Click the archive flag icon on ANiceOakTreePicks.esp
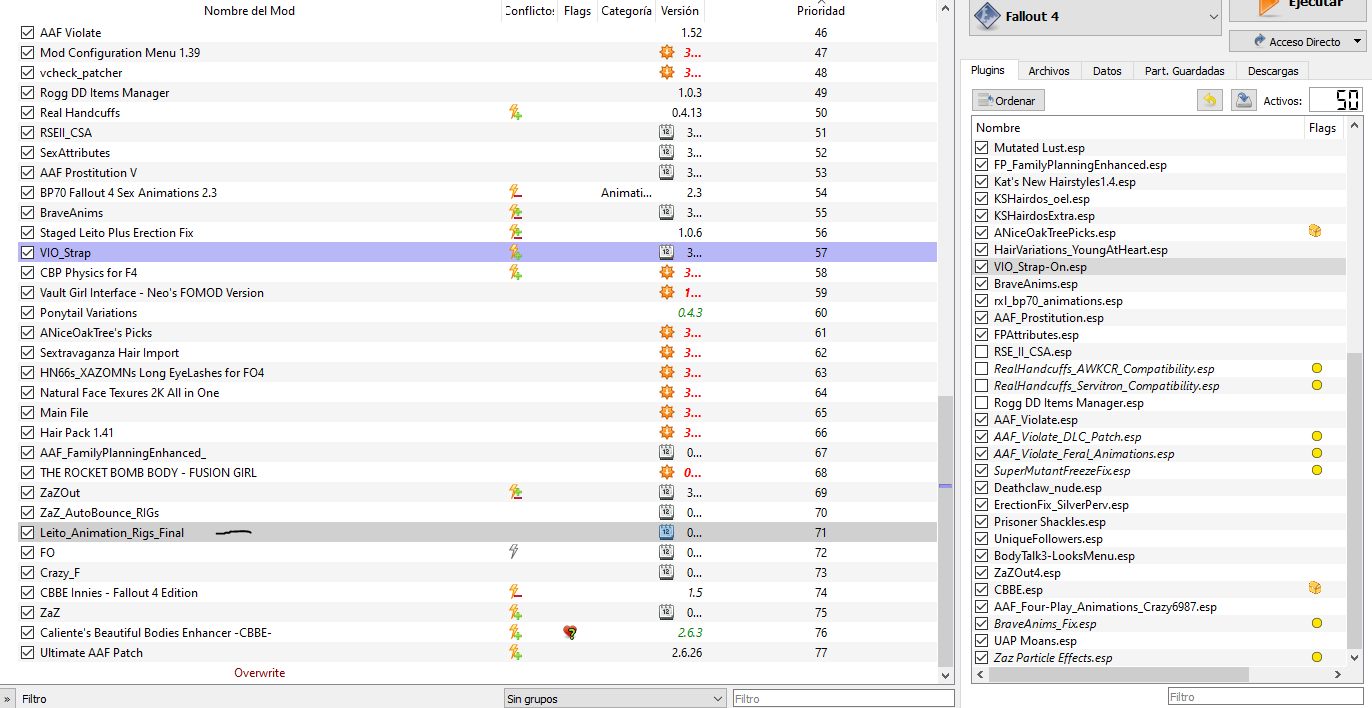1372x708 pixels. coord(1315,232)
